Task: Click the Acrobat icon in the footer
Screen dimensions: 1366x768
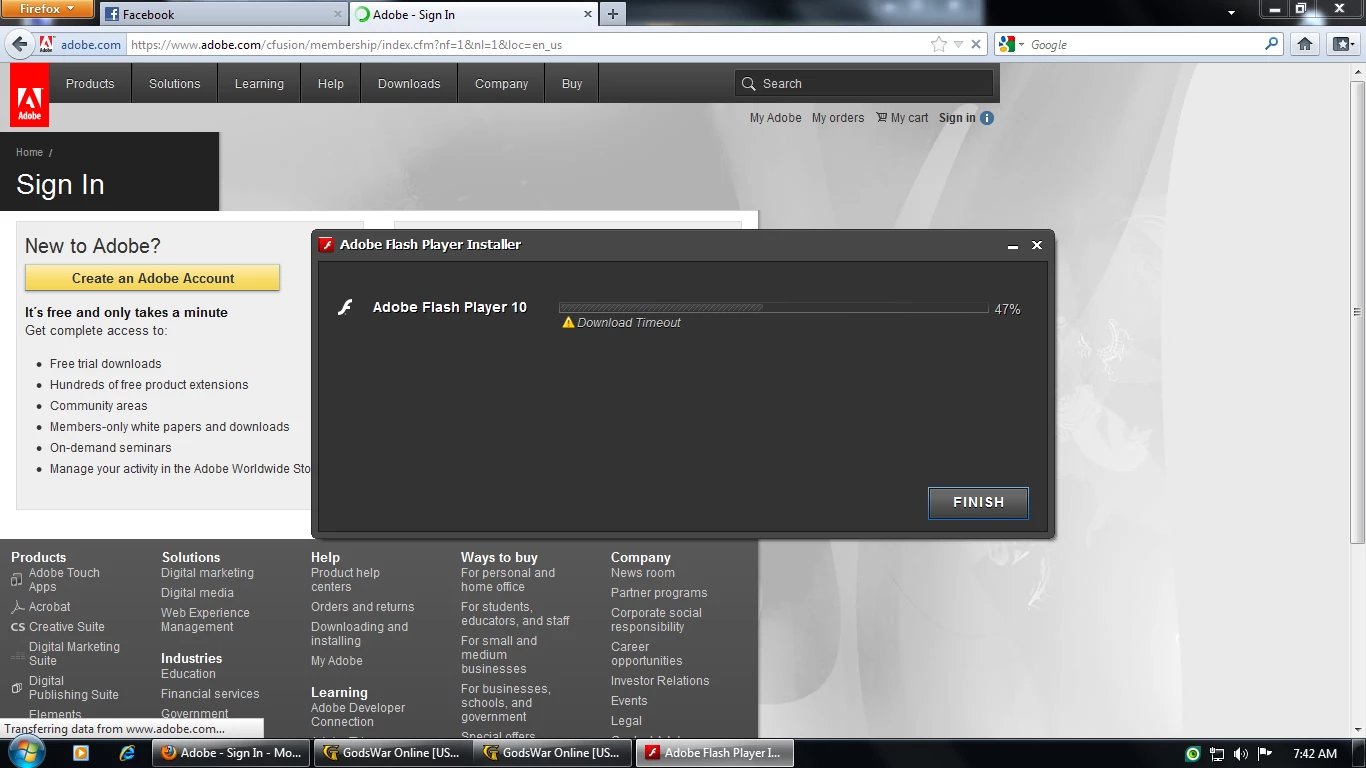Action: (x=17, y=607)
